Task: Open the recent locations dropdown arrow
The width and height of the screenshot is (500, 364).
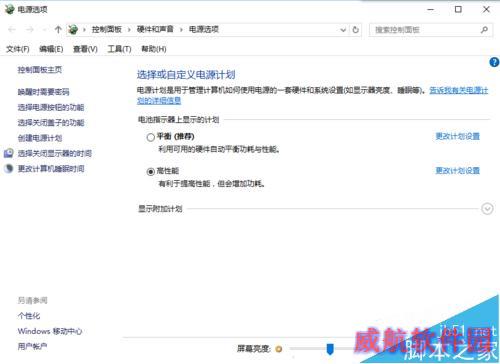Action: click(x=44, y=30)
